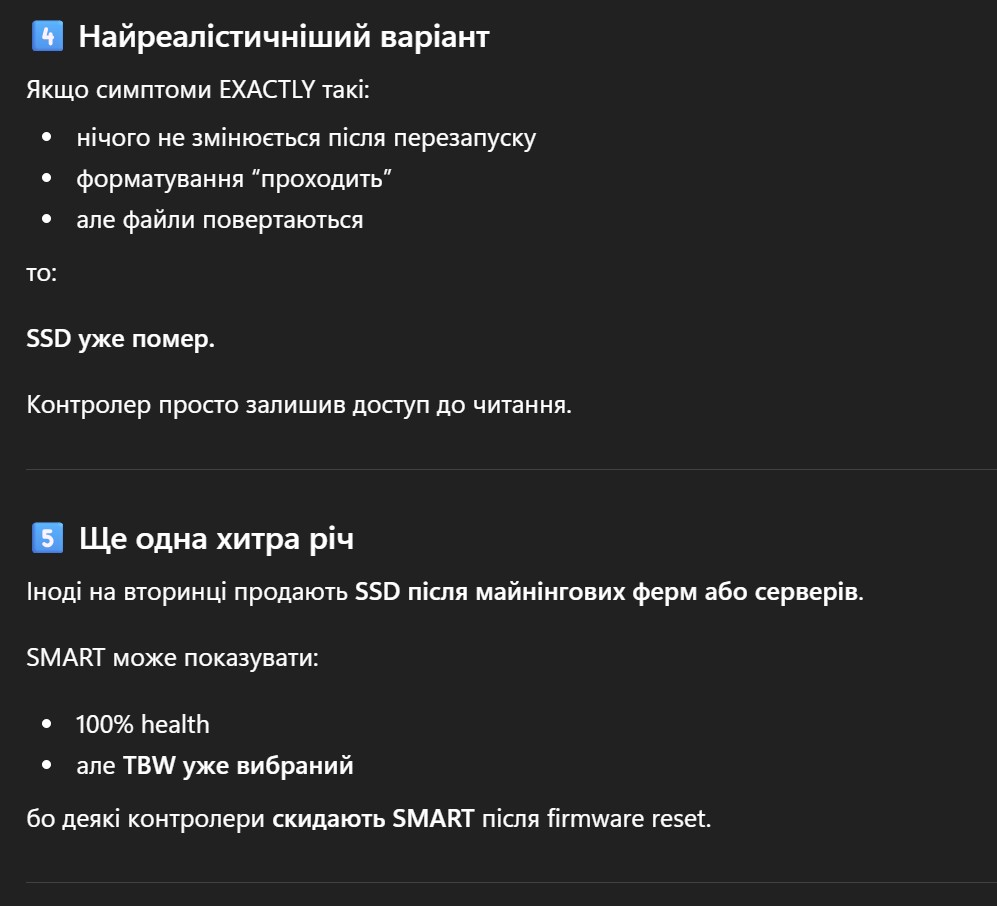Click the heading "Найреалістичніший варіант"
The image size is (997, 906).
click(283, 37)
